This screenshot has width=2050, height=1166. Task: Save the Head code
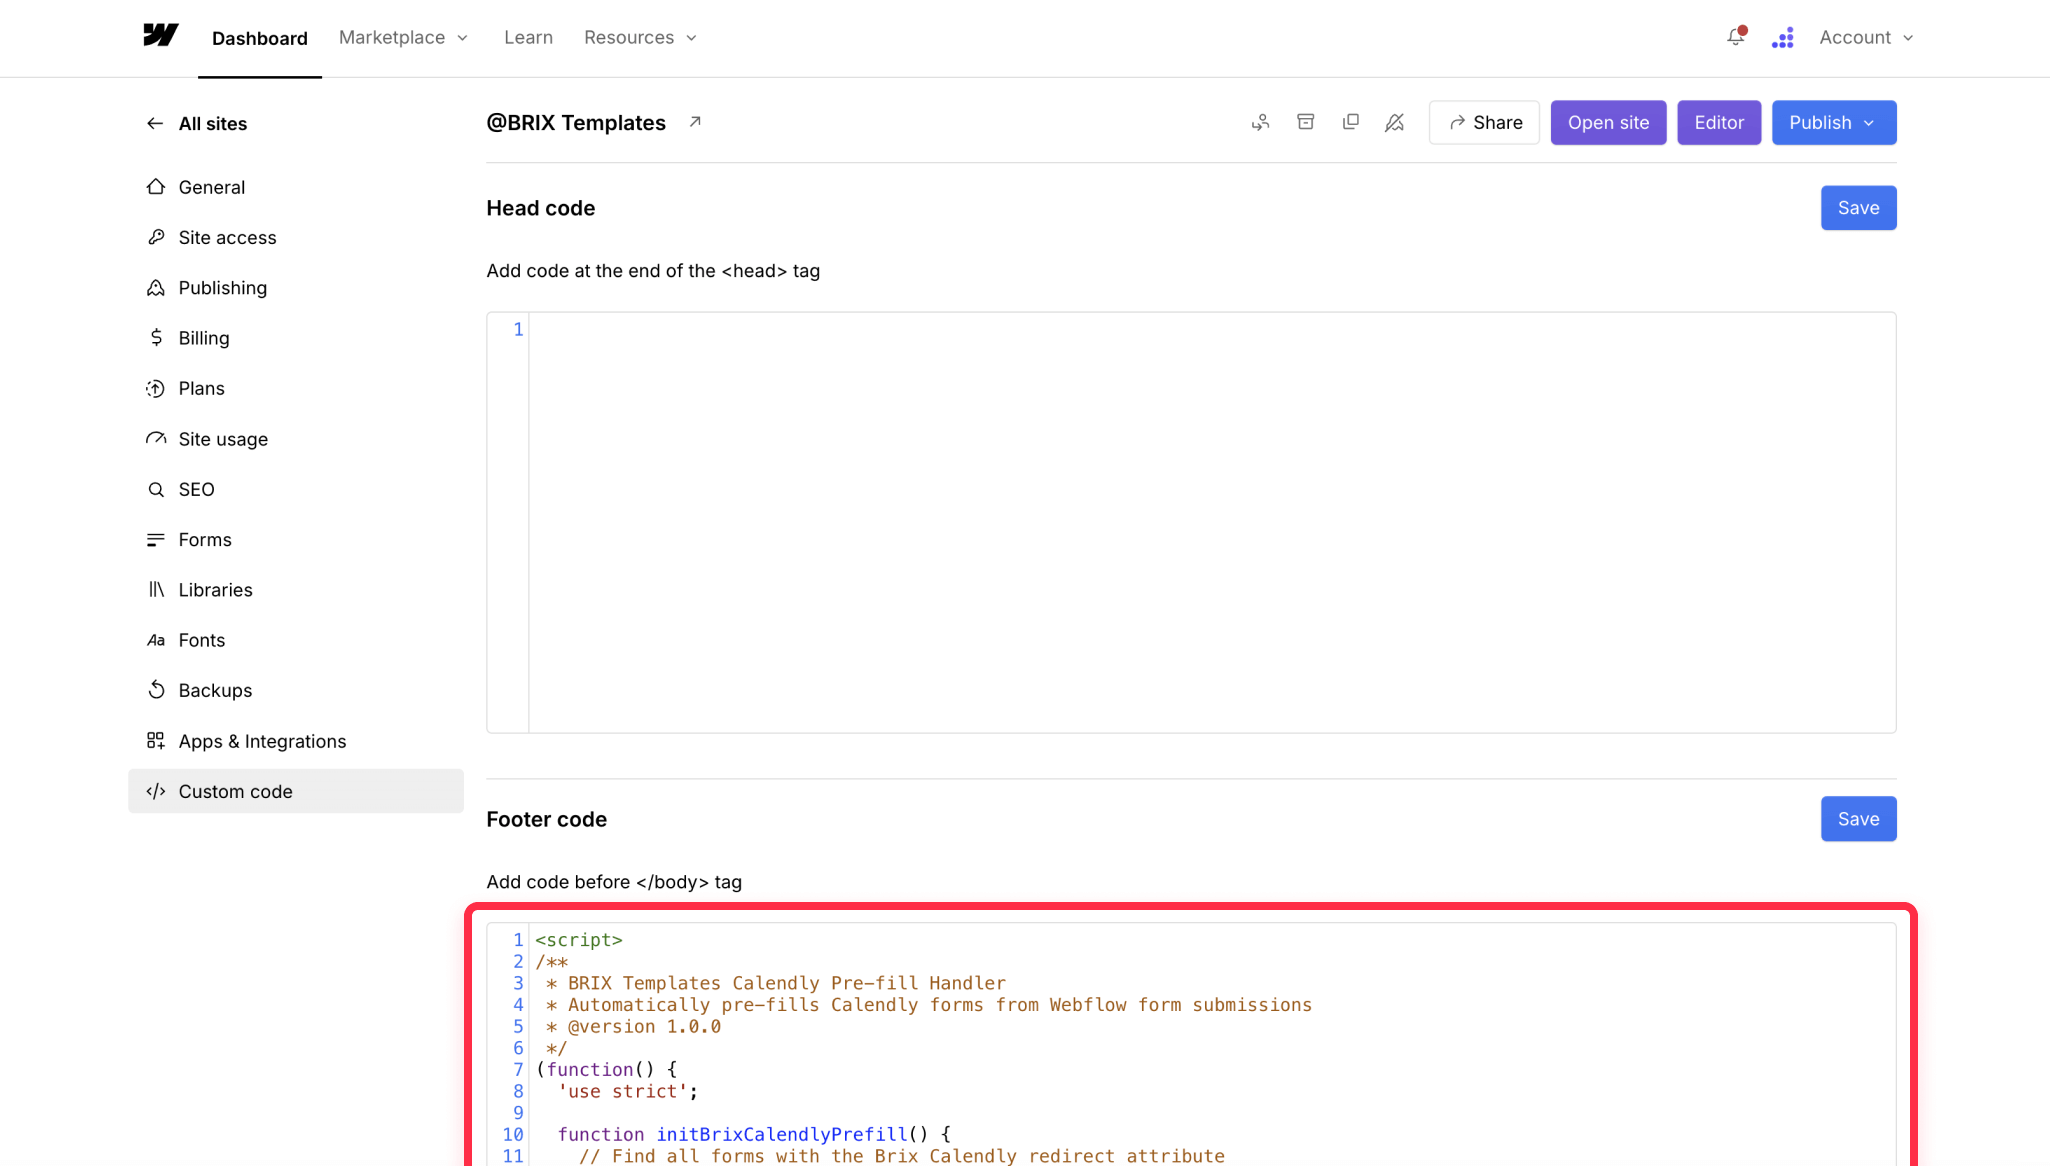pyautogui.click(x=1858, y=208)
